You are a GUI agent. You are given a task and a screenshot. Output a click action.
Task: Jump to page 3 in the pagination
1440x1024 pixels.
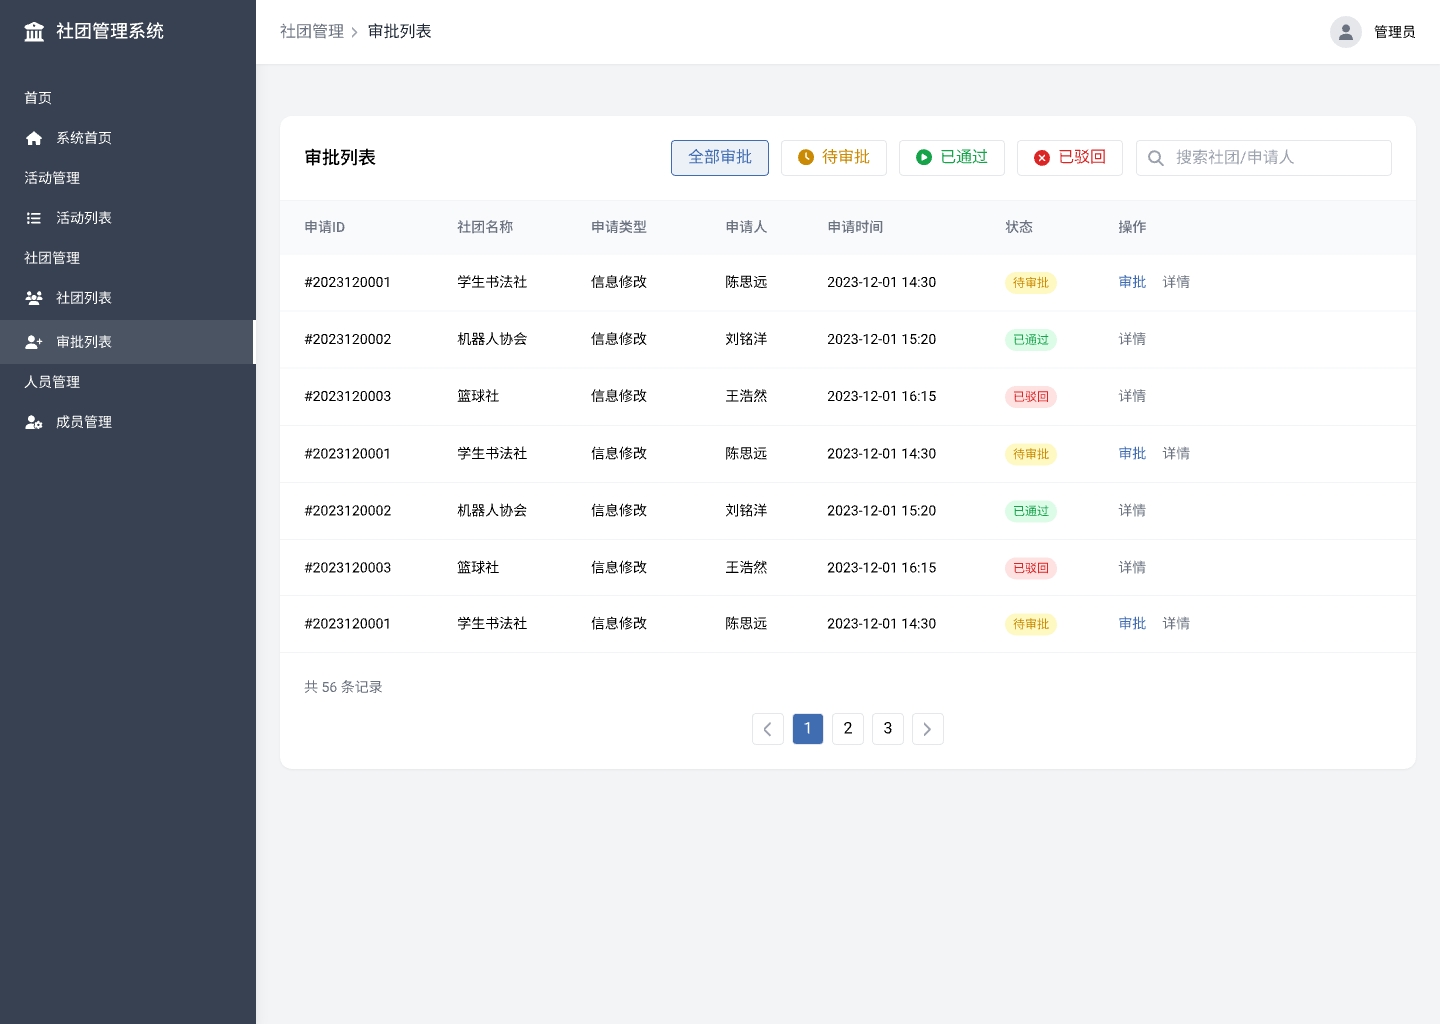tap(887, 729)
